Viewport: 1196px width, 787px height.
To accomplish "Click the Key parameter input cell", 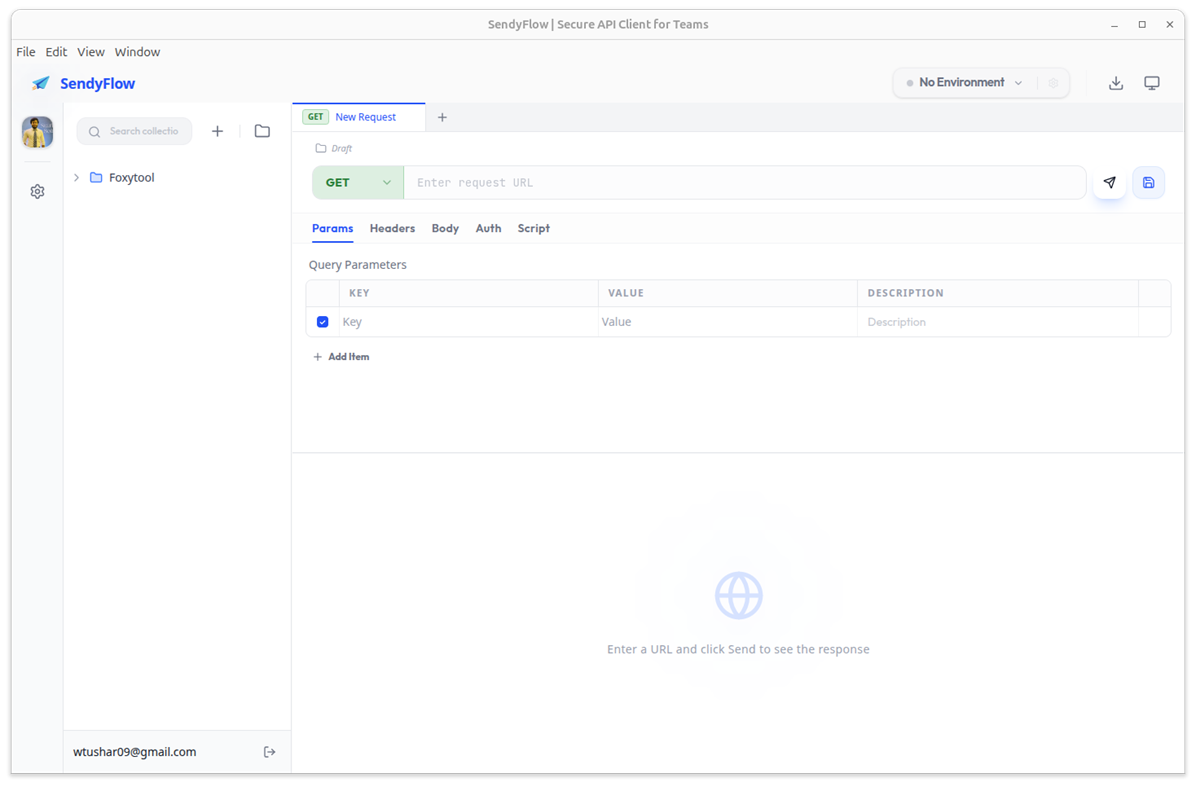I will [x=468, y=322].
